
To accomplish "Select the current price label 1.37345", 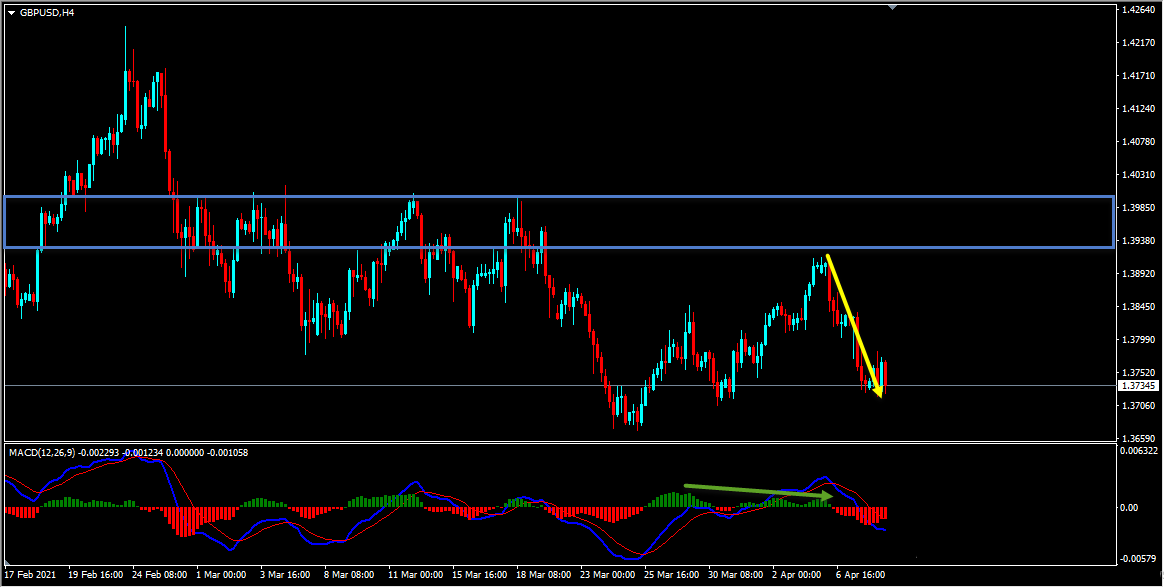I will [1138, 386].
